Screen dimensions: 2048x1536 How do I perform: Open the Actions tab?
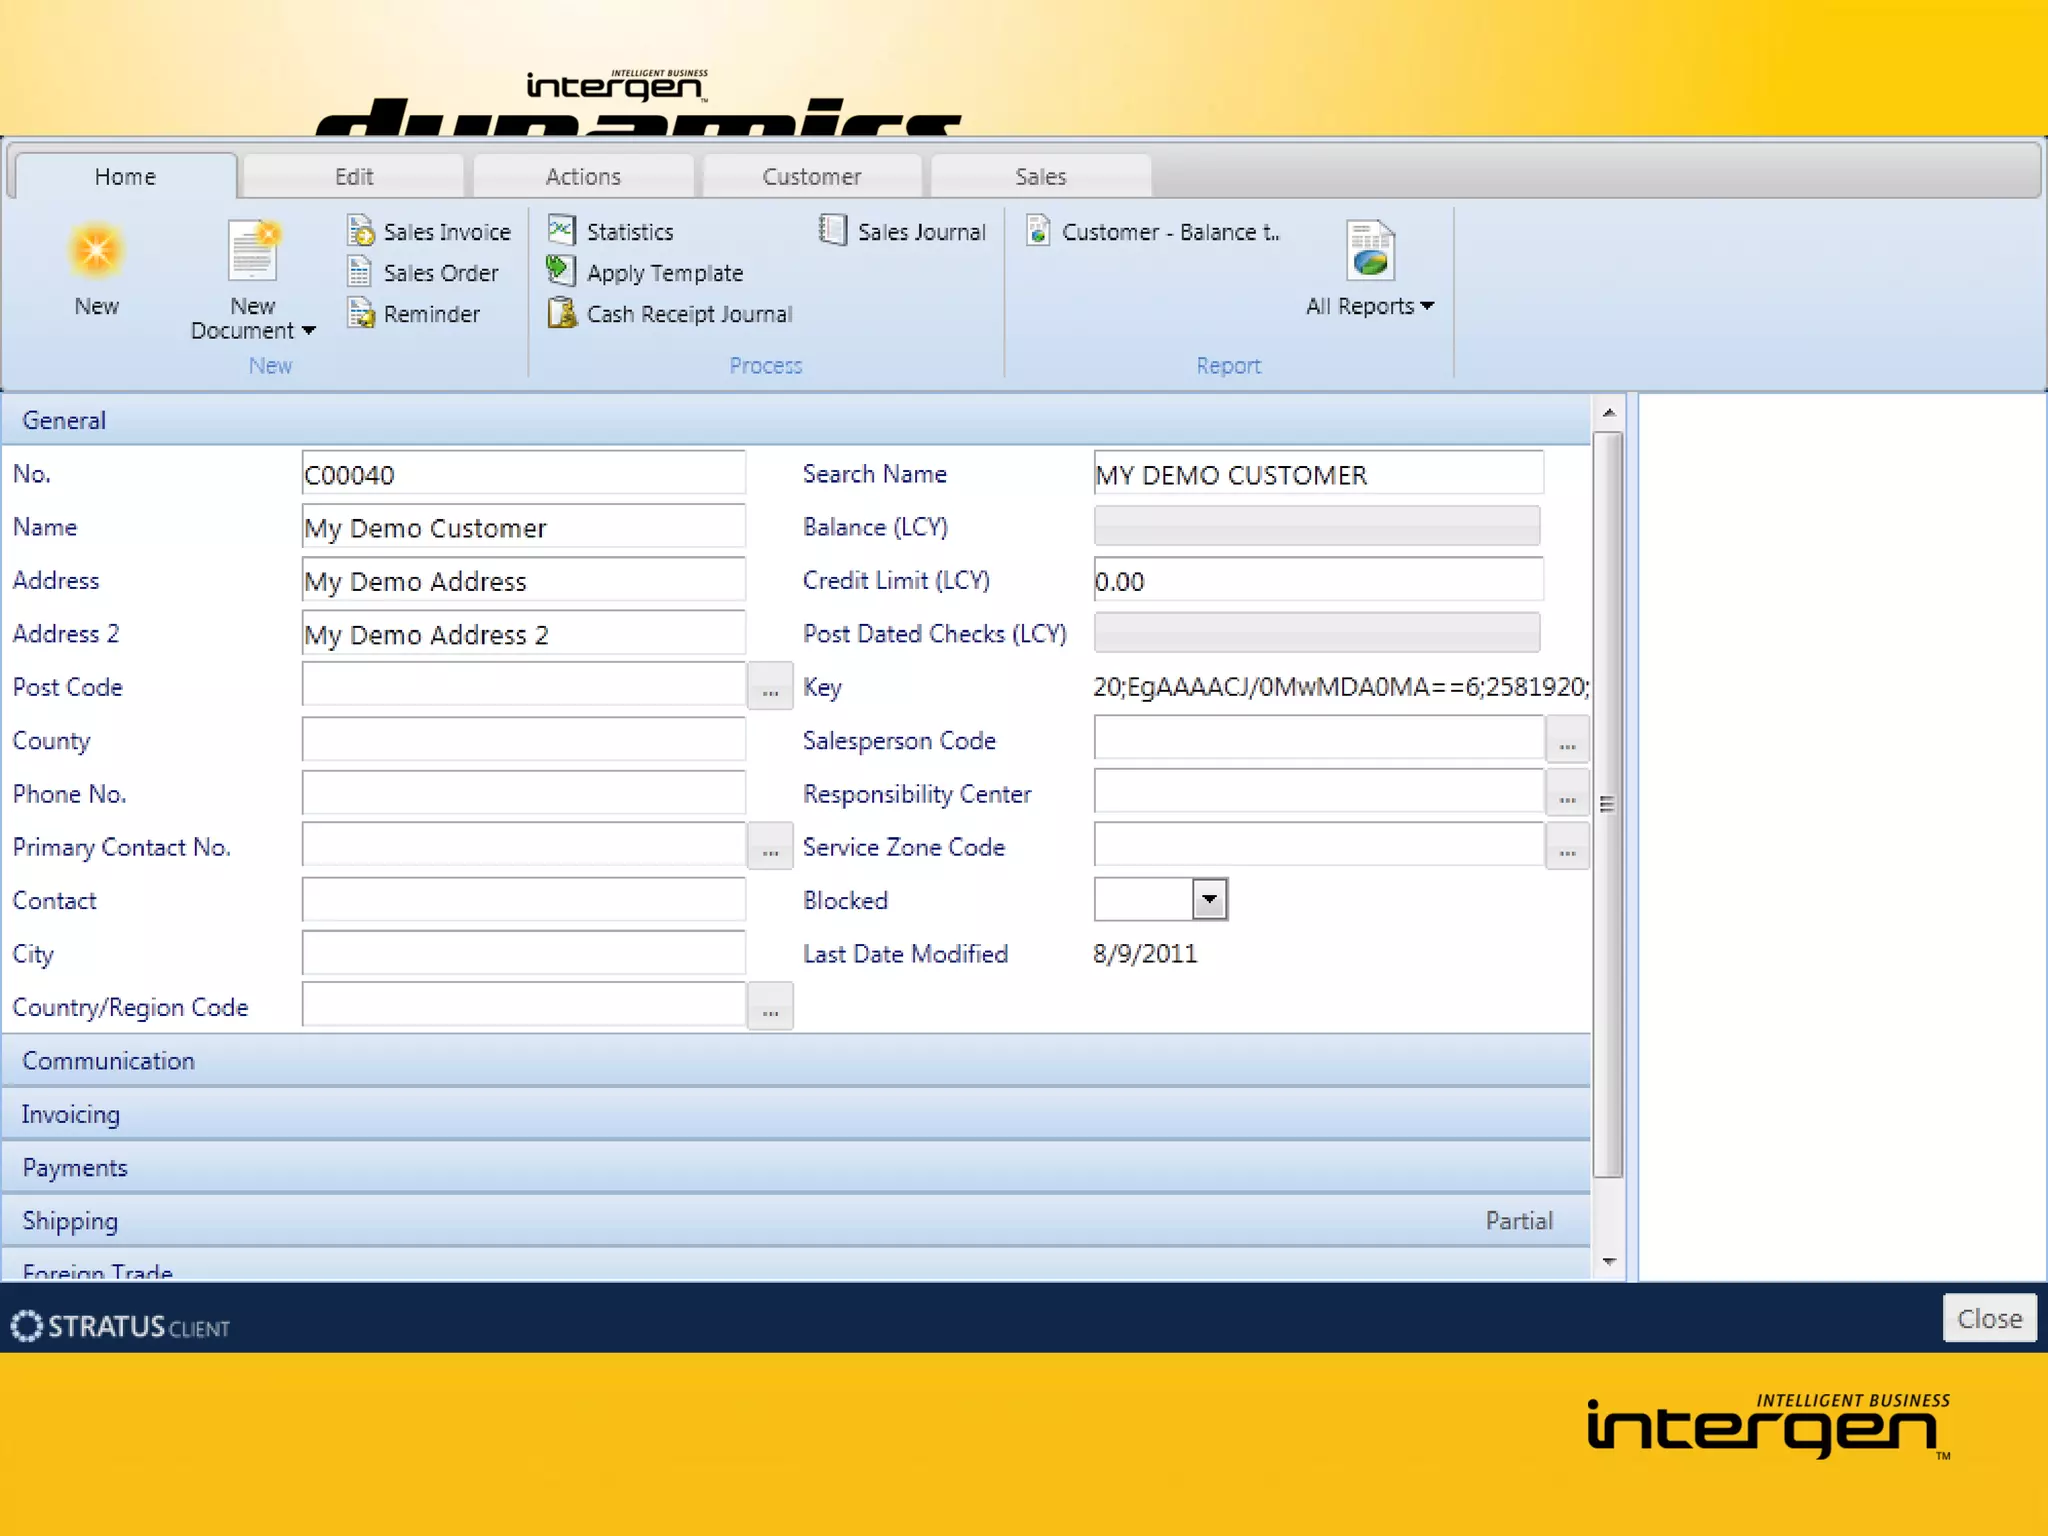pyautogui.click(x=583, y=177)
